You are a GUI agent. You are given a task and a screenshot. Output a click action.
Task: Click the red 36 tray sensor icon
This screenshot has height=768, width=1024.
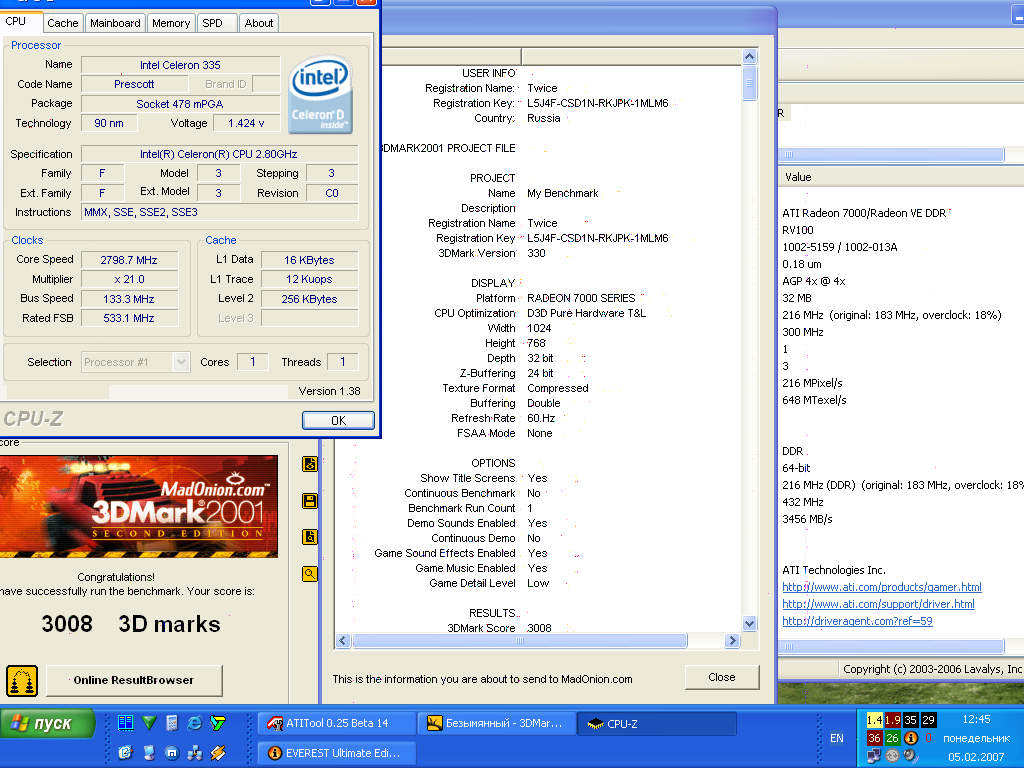click(x=874, y=738)
